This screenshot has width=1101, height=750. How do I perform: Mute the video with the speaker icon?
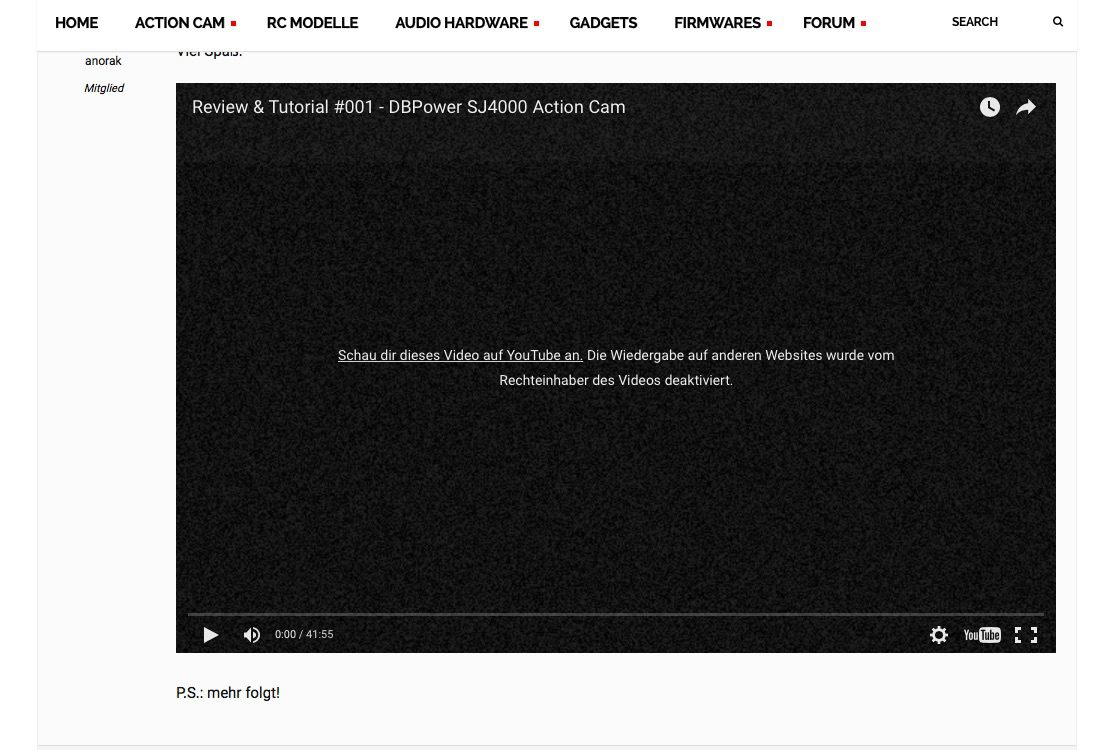(x=252, y=635)
